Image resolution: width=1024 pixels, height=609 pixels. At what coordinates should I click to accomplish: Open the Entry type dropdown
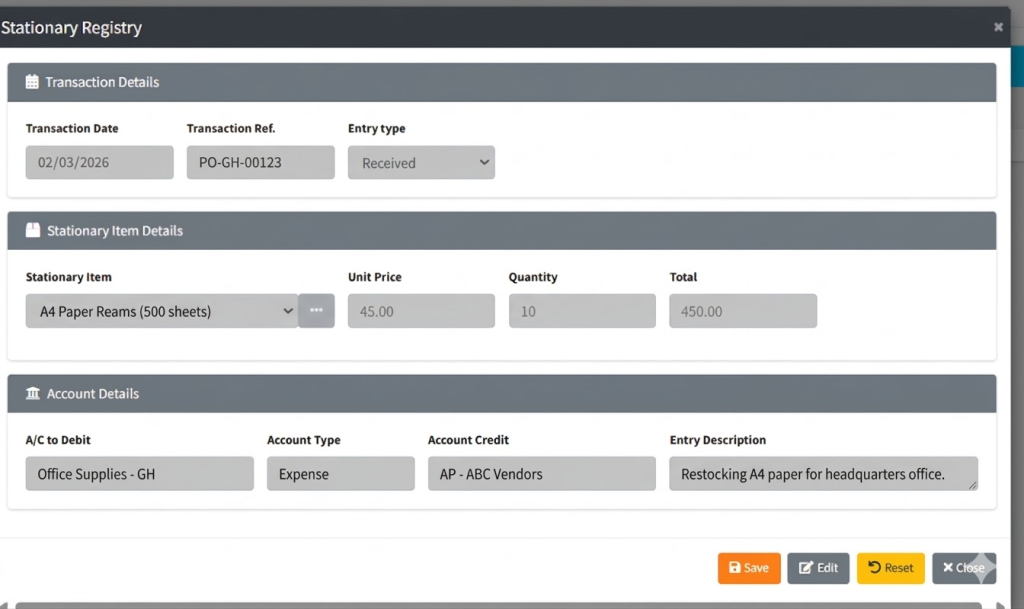click(x=421, y=163)
